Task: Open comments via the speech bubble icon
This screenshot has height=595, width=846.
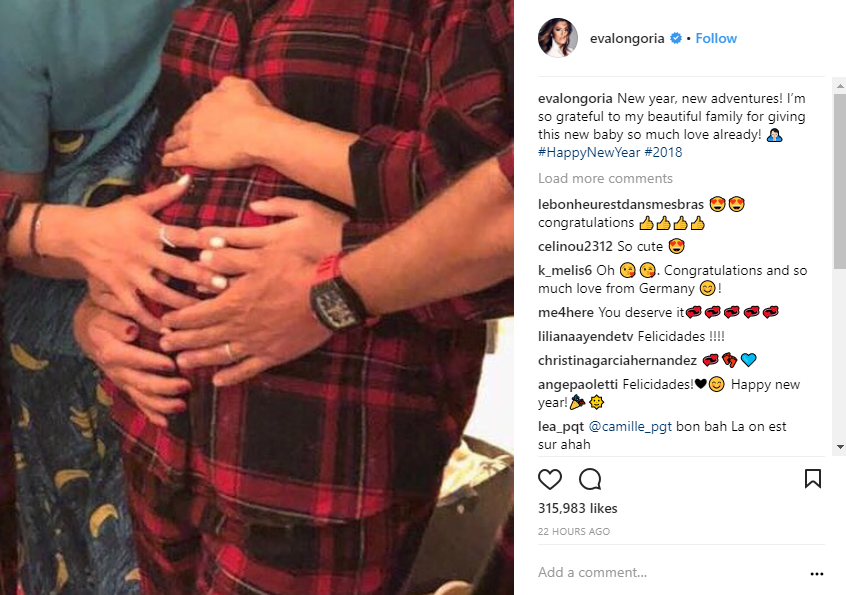Action: pyautogui.click(x=590, y=479)
